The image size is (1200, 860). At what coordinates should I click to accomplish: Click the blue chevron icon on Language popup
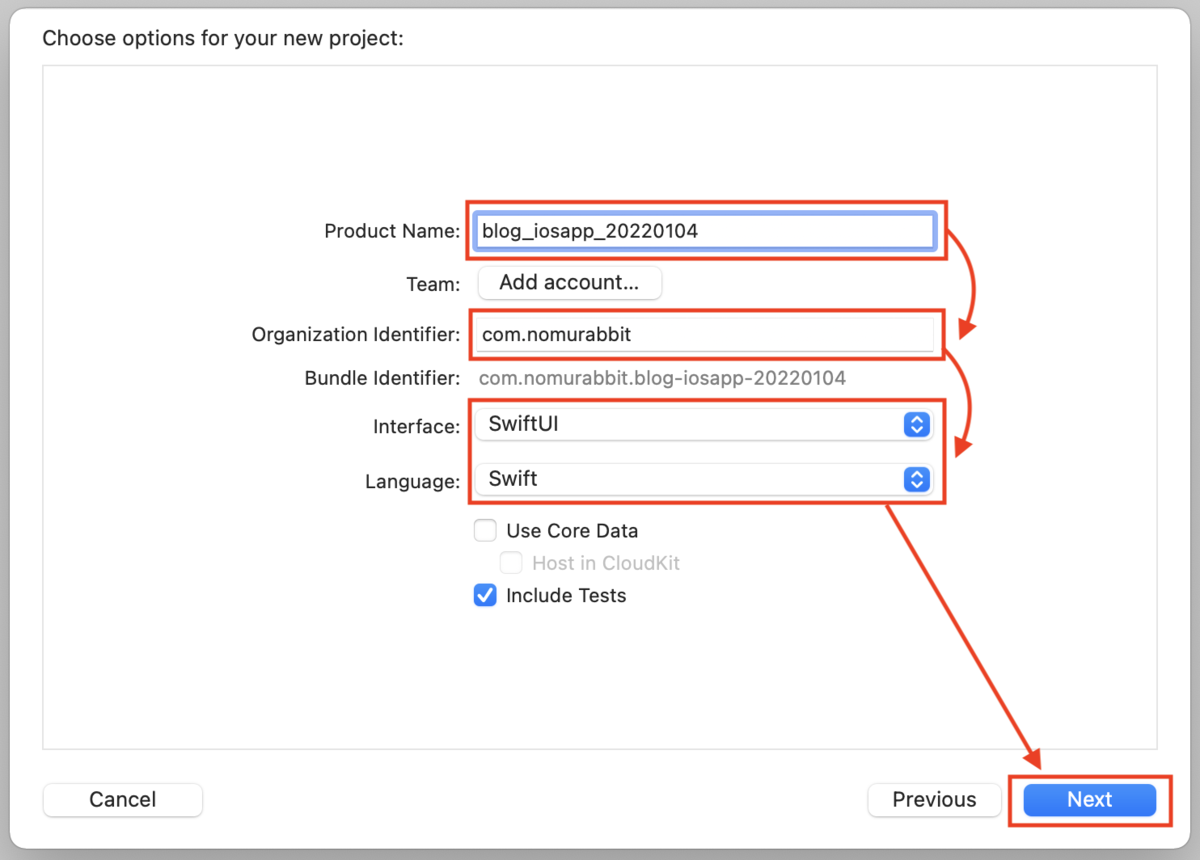916,480
